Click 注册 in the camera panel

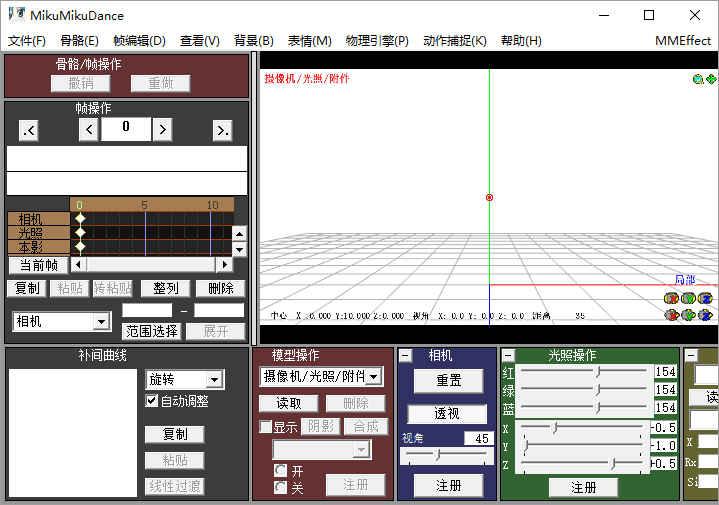coord(448,486)
